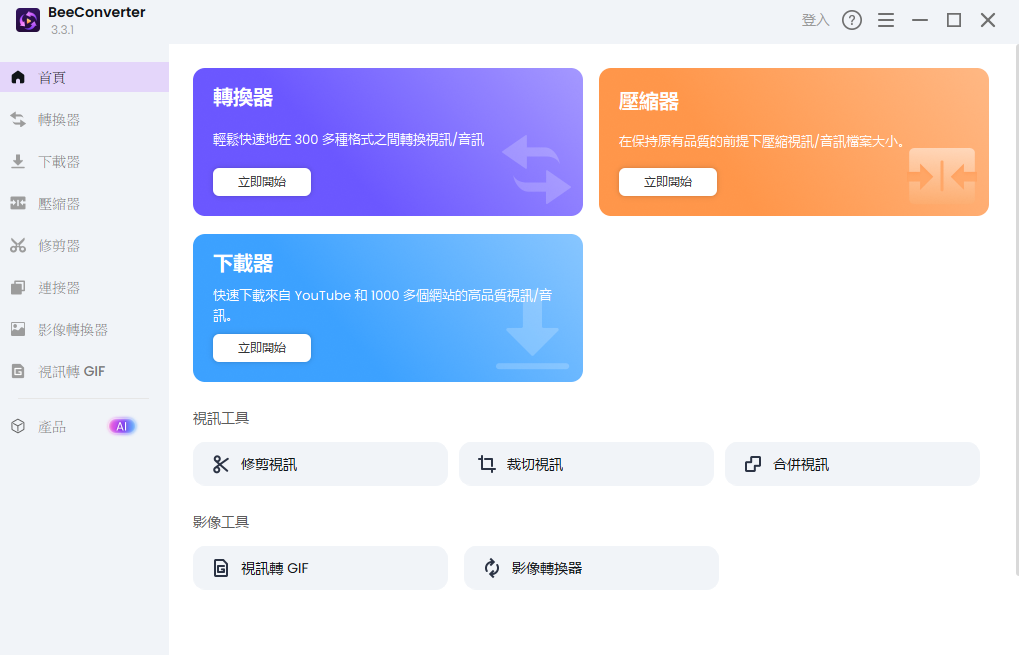1019x655 pixels.
Task: Open the 合併視訊 tool button
Action: pyautogui.click(x=852, y=464)
